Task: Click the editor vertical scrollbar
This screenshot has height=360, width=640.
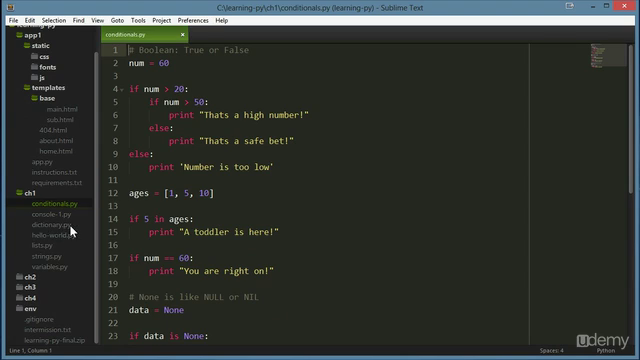Action: click(x=631, y=118)
